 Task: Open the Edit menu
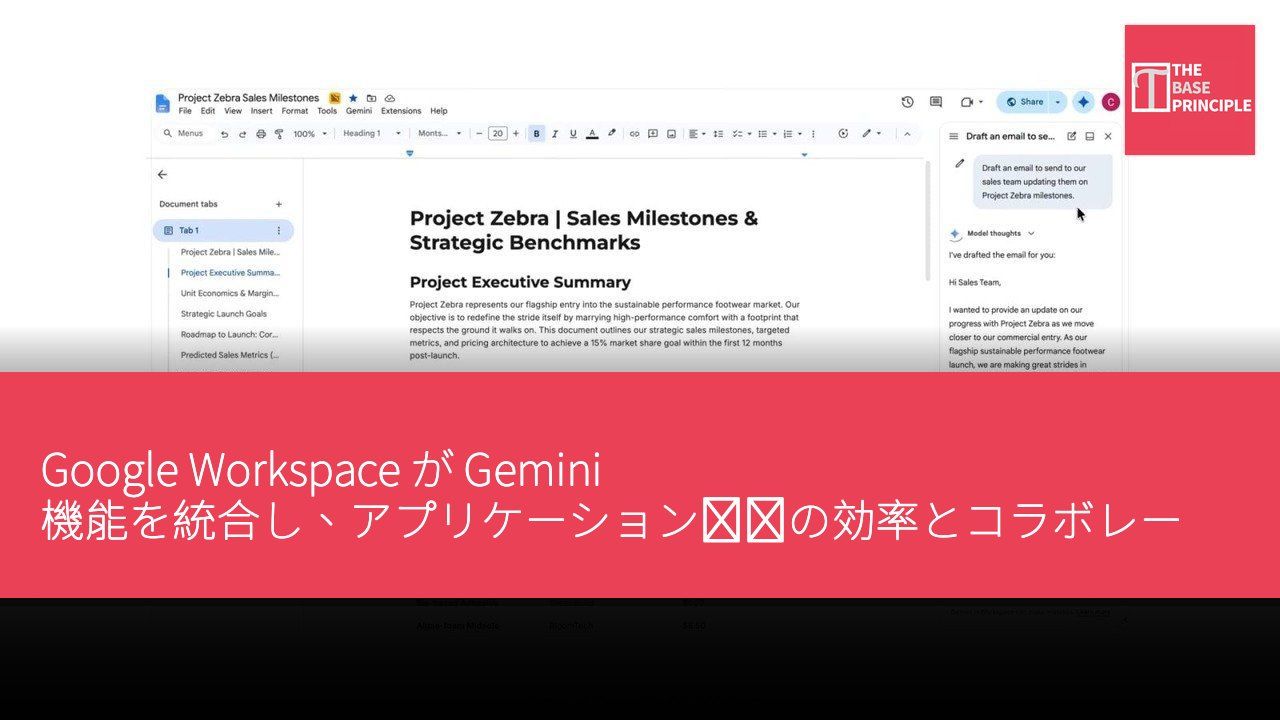click(x=208, y=111)
